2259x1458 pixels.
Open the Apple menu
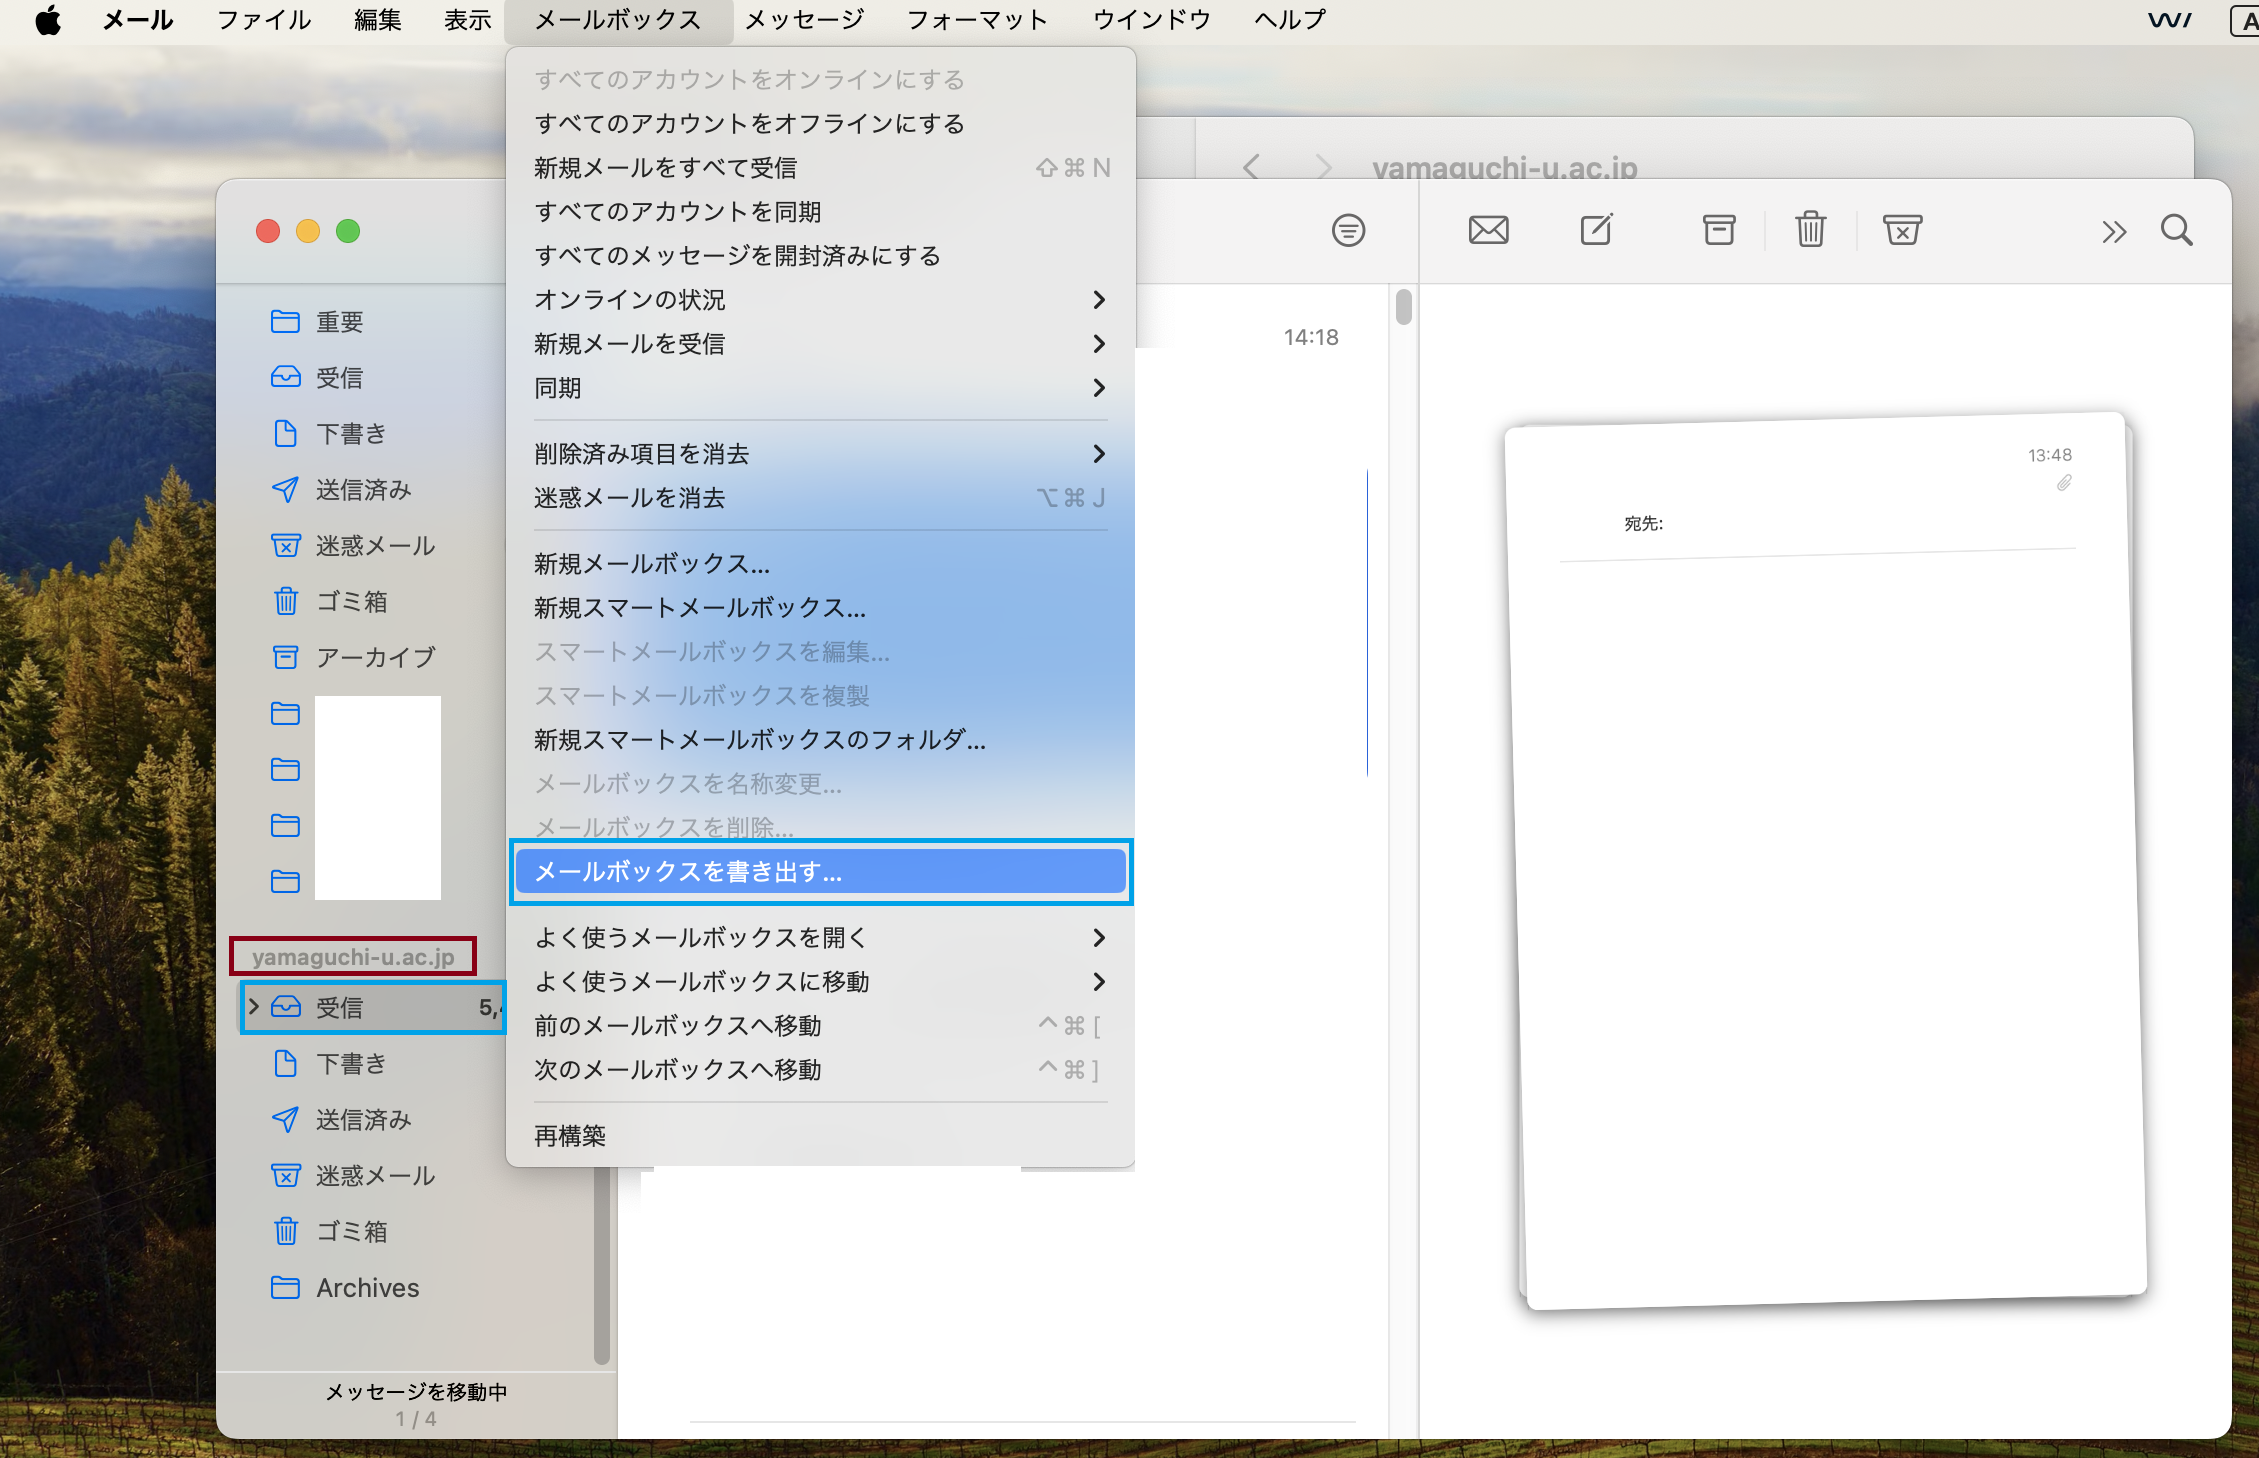(48, 20)
